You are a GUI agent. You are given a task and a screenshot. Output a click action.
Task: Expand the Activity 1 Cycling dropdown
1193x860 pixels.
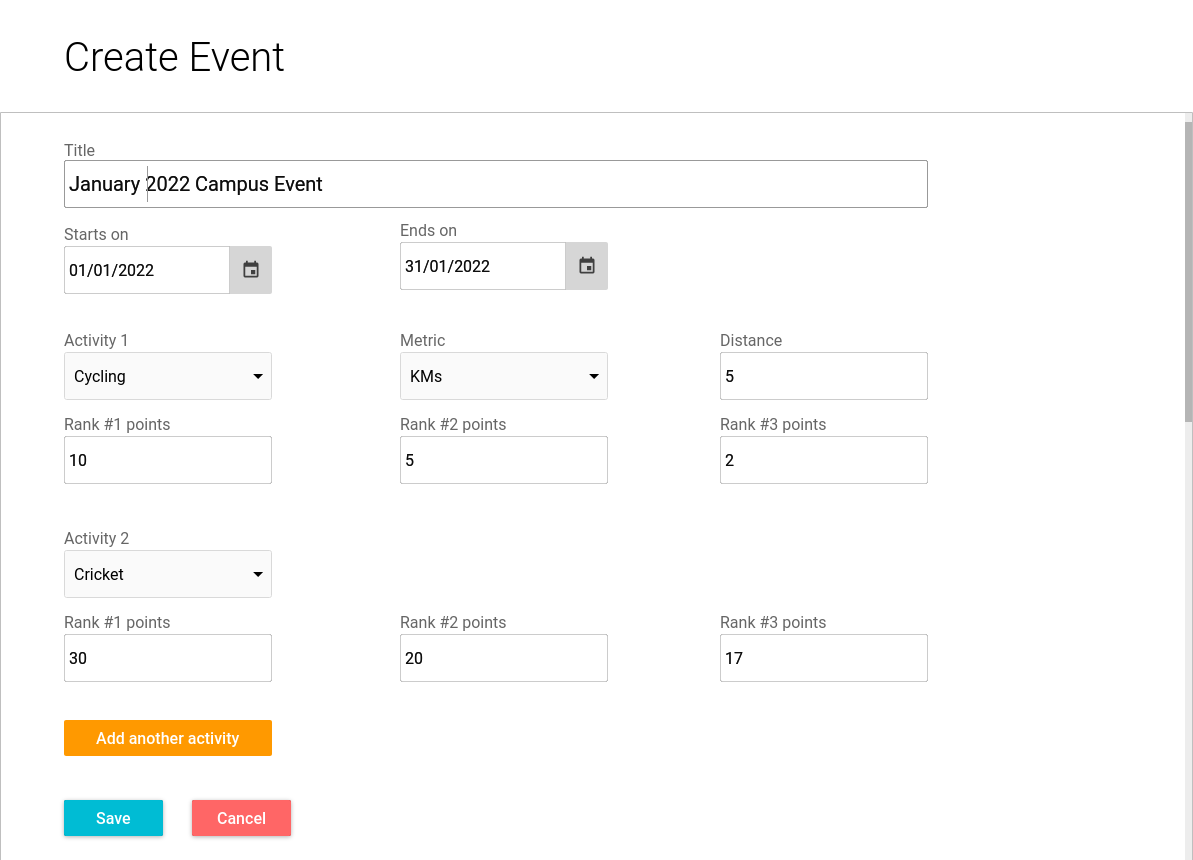tap(168, 376)
